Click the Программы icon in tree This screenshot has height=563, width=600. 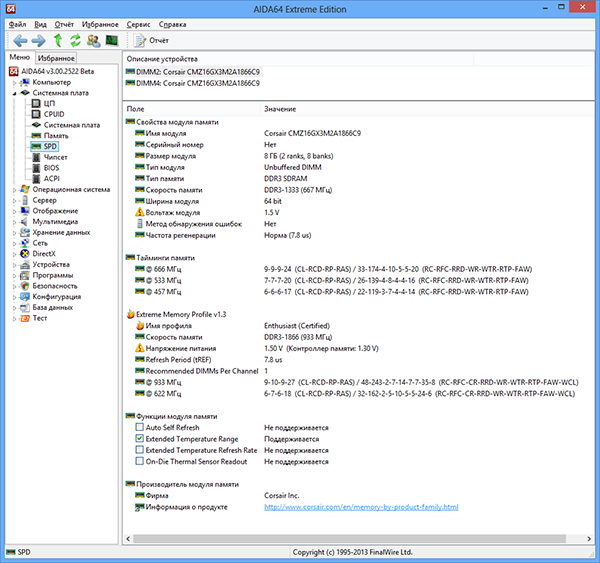tap(25, 275)
